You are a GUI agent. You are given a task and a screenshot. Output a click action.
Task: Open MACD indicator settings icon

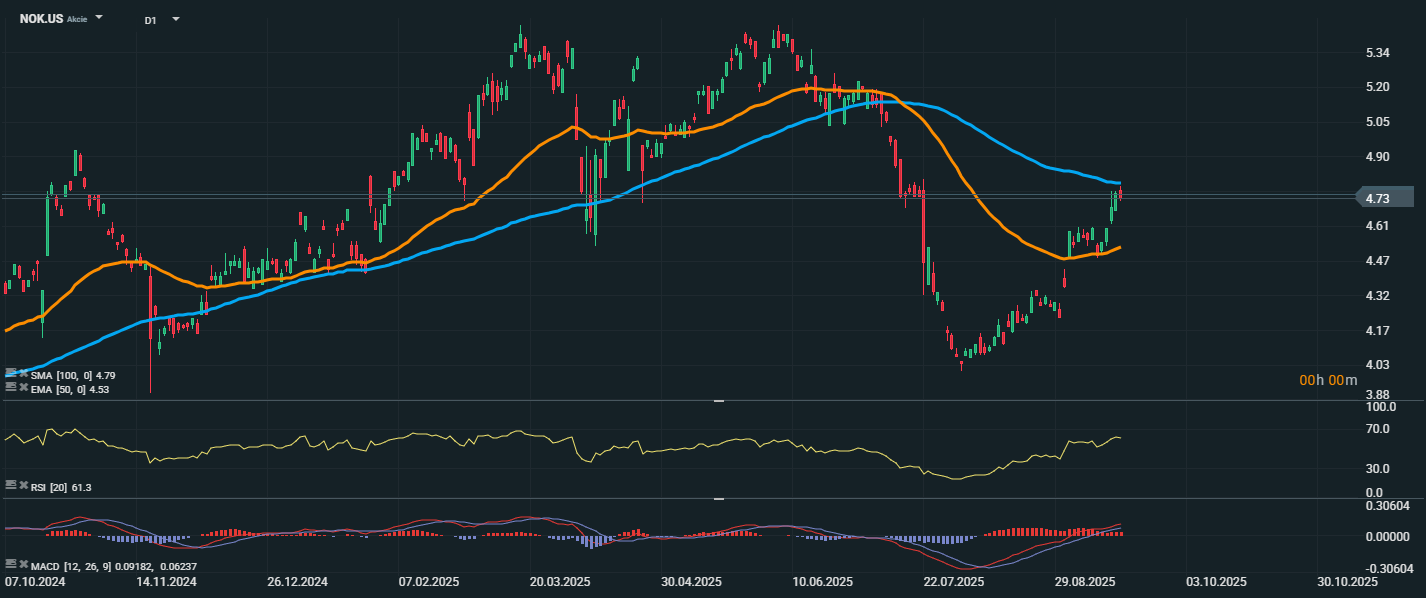(10, 564)
